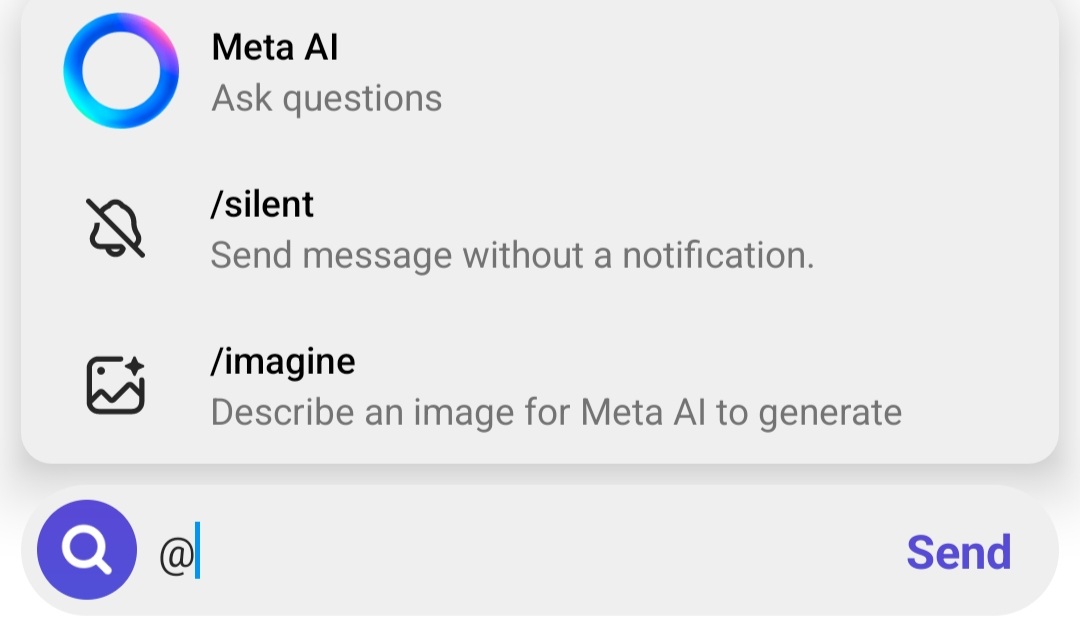Click the bold /silent label text
This screenshot has height=625, width=1080.
(x=262, y=203)
